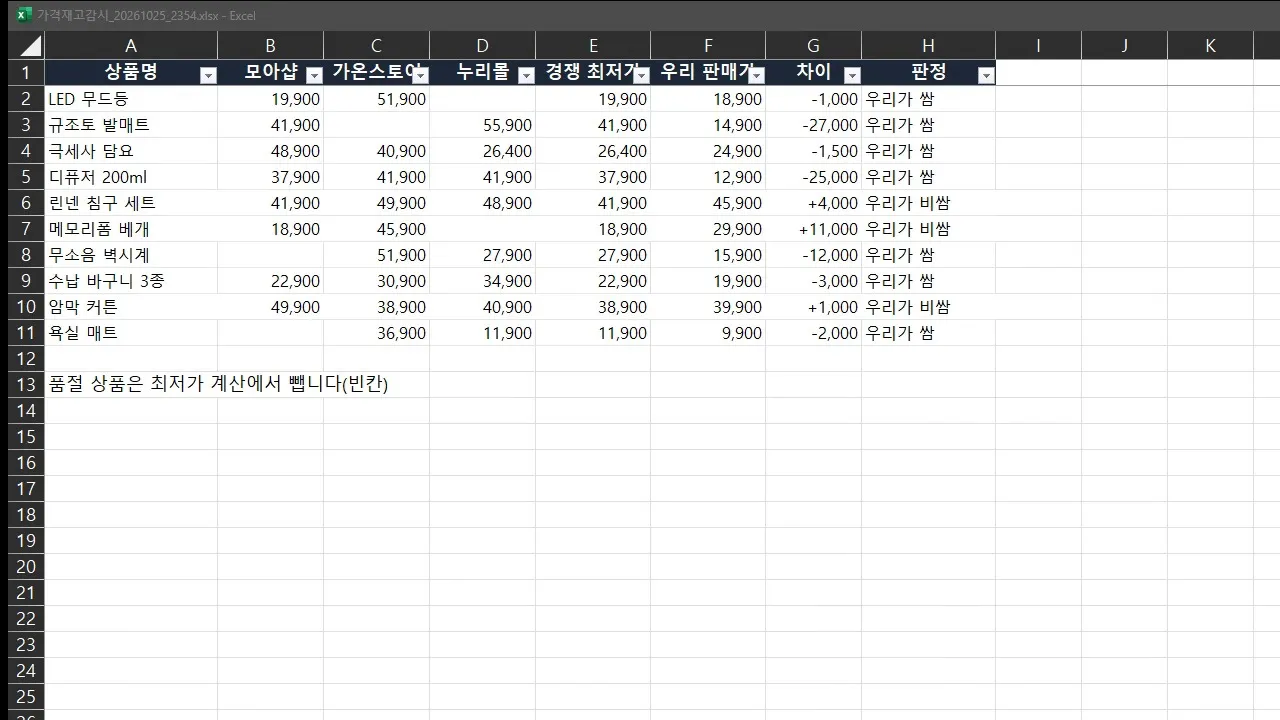Select the cell 'LED 무드등'

coord(131,99)
